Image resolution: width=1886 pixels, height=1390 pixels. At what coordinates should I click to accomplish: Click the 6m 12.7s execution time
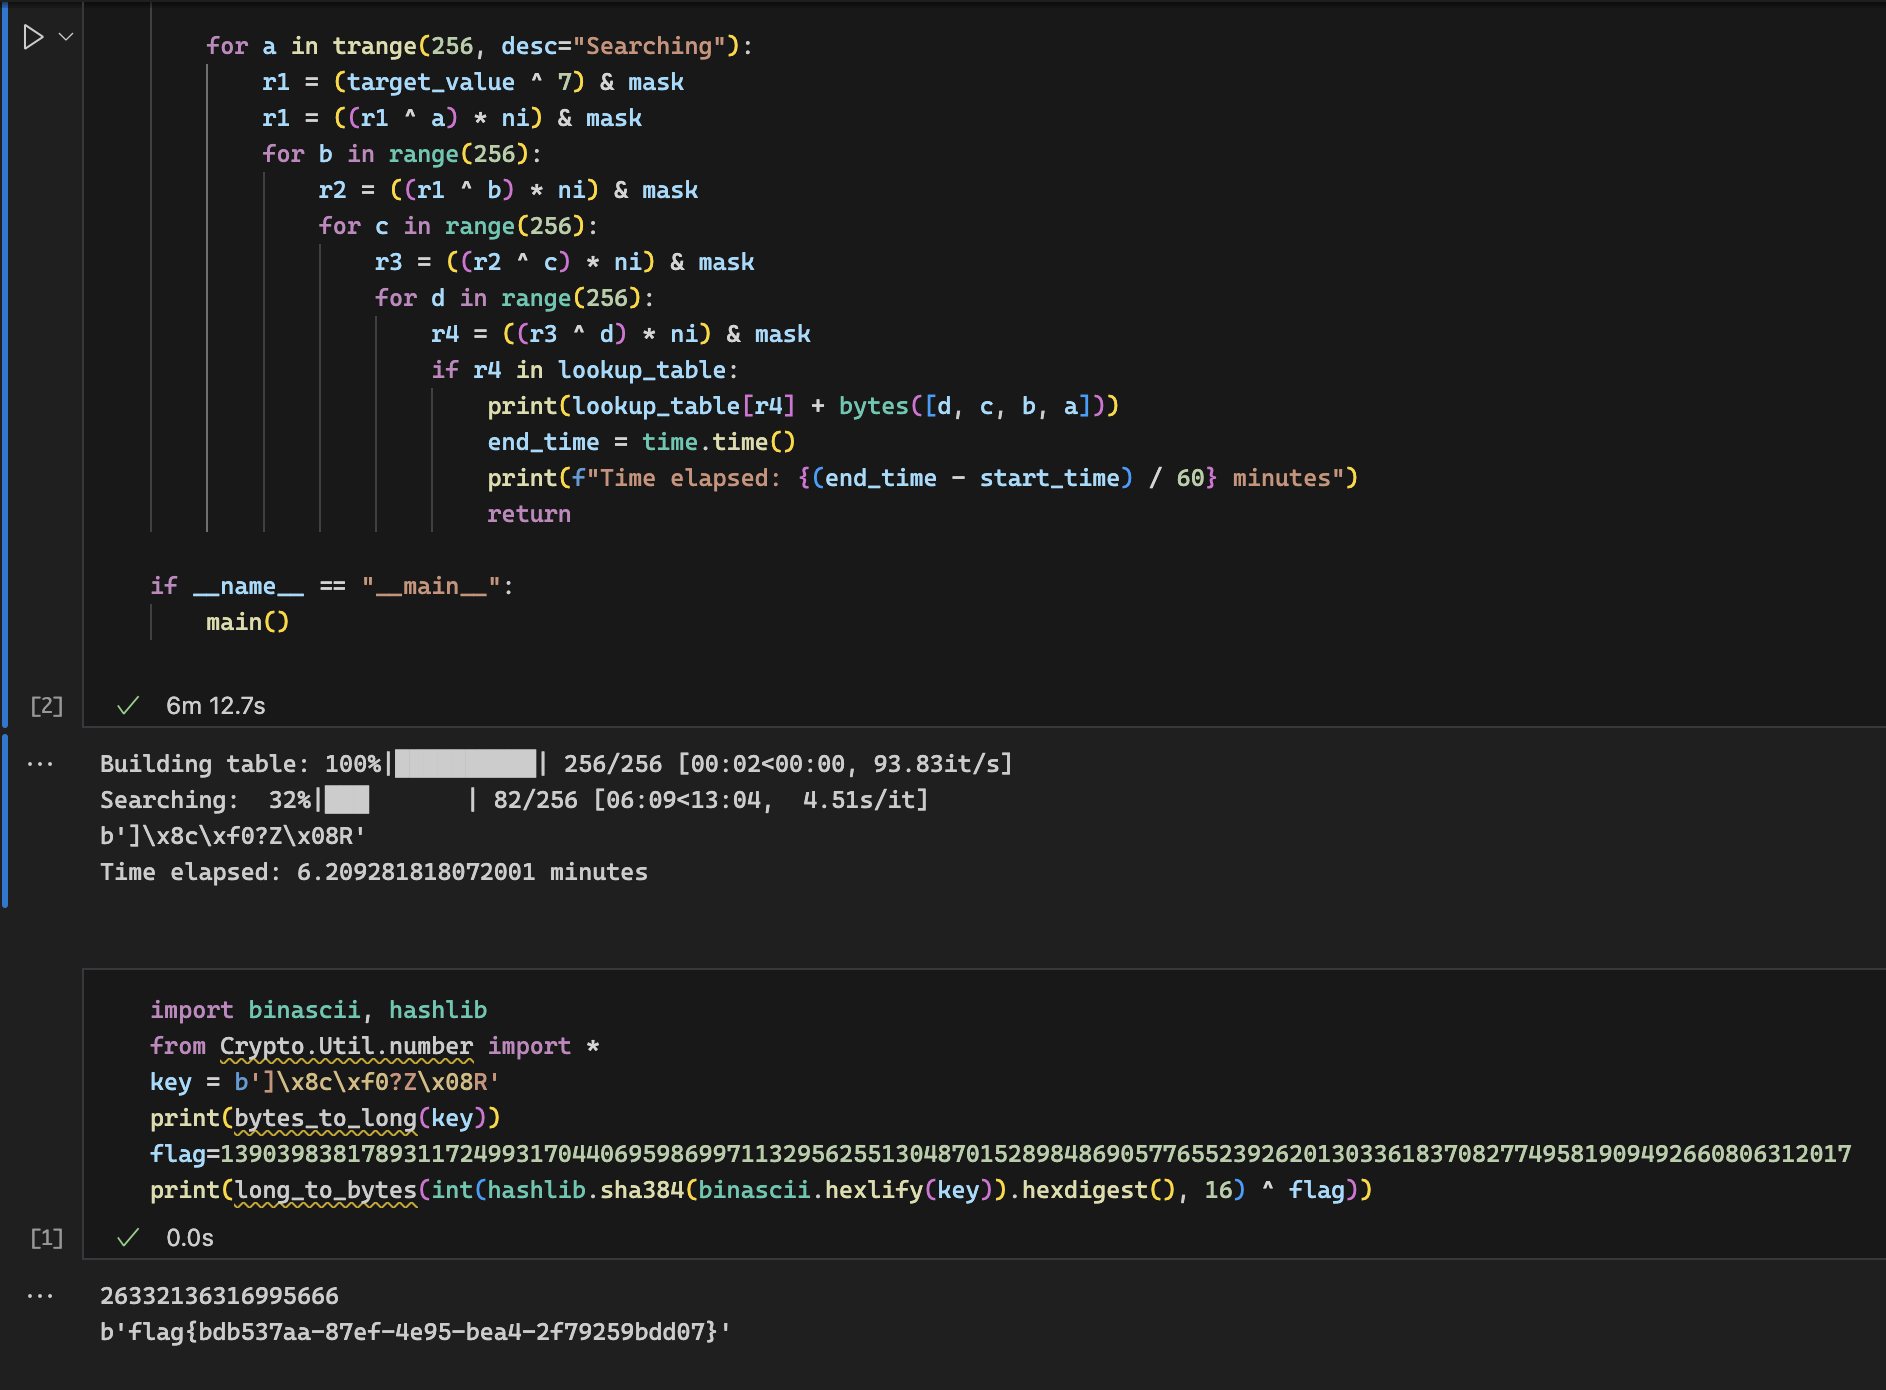point(216,706)
